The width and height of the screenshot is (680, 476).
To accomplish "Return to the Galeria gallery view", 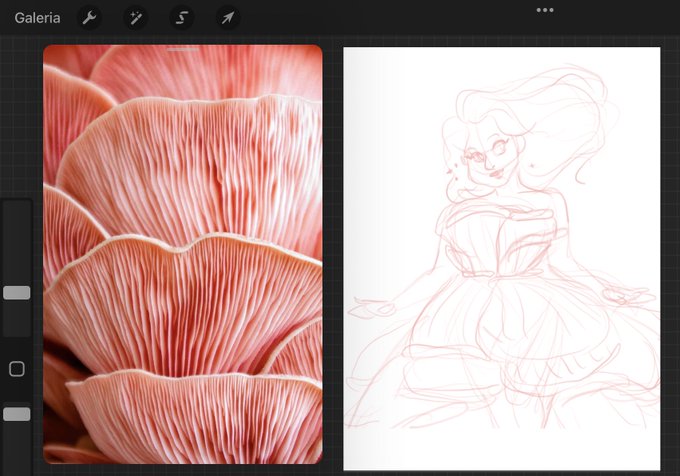I will 37,18.
